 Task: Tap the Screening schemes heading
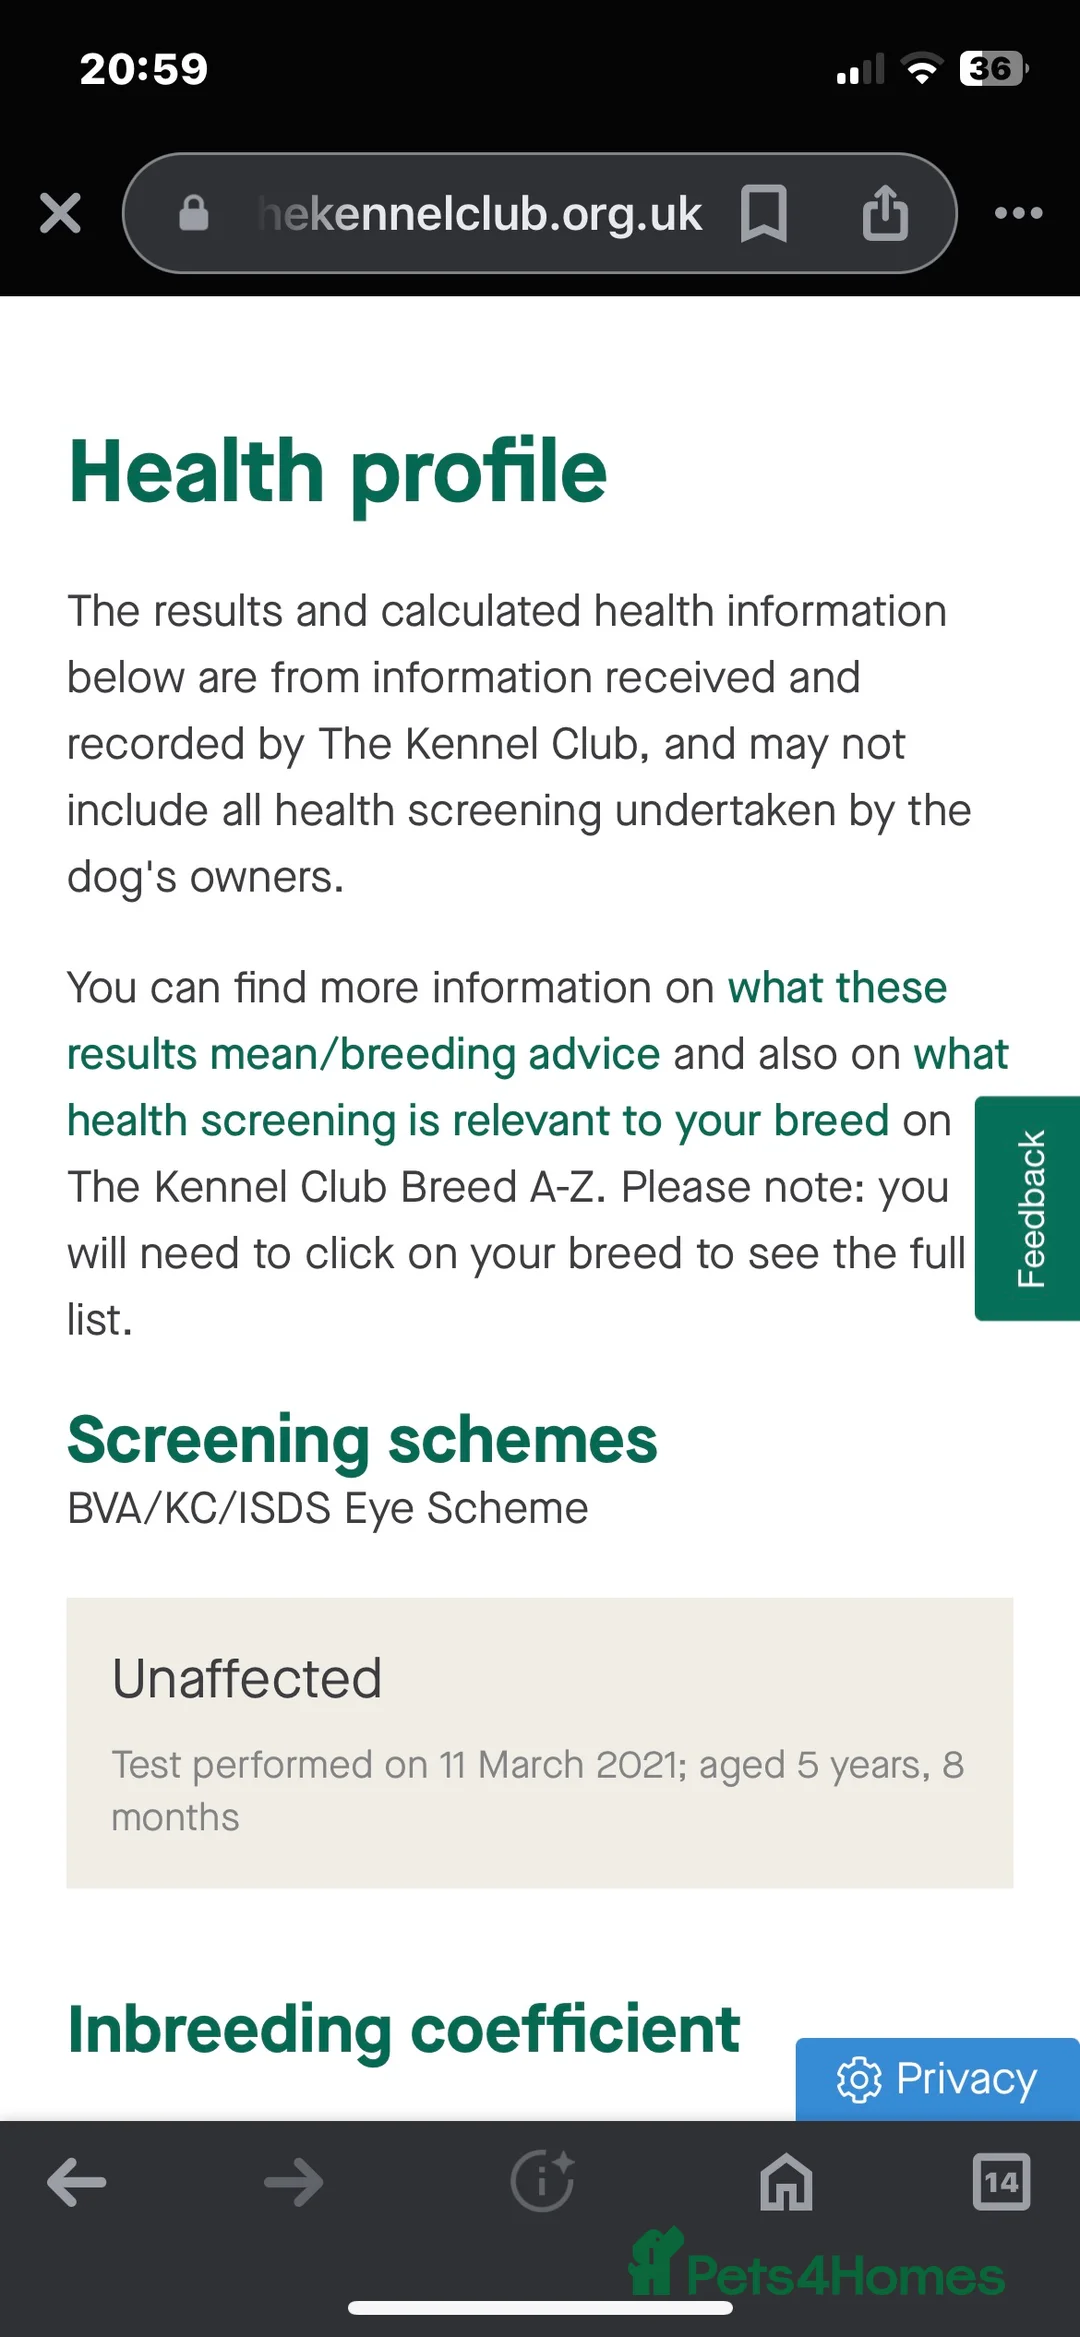362,1439
